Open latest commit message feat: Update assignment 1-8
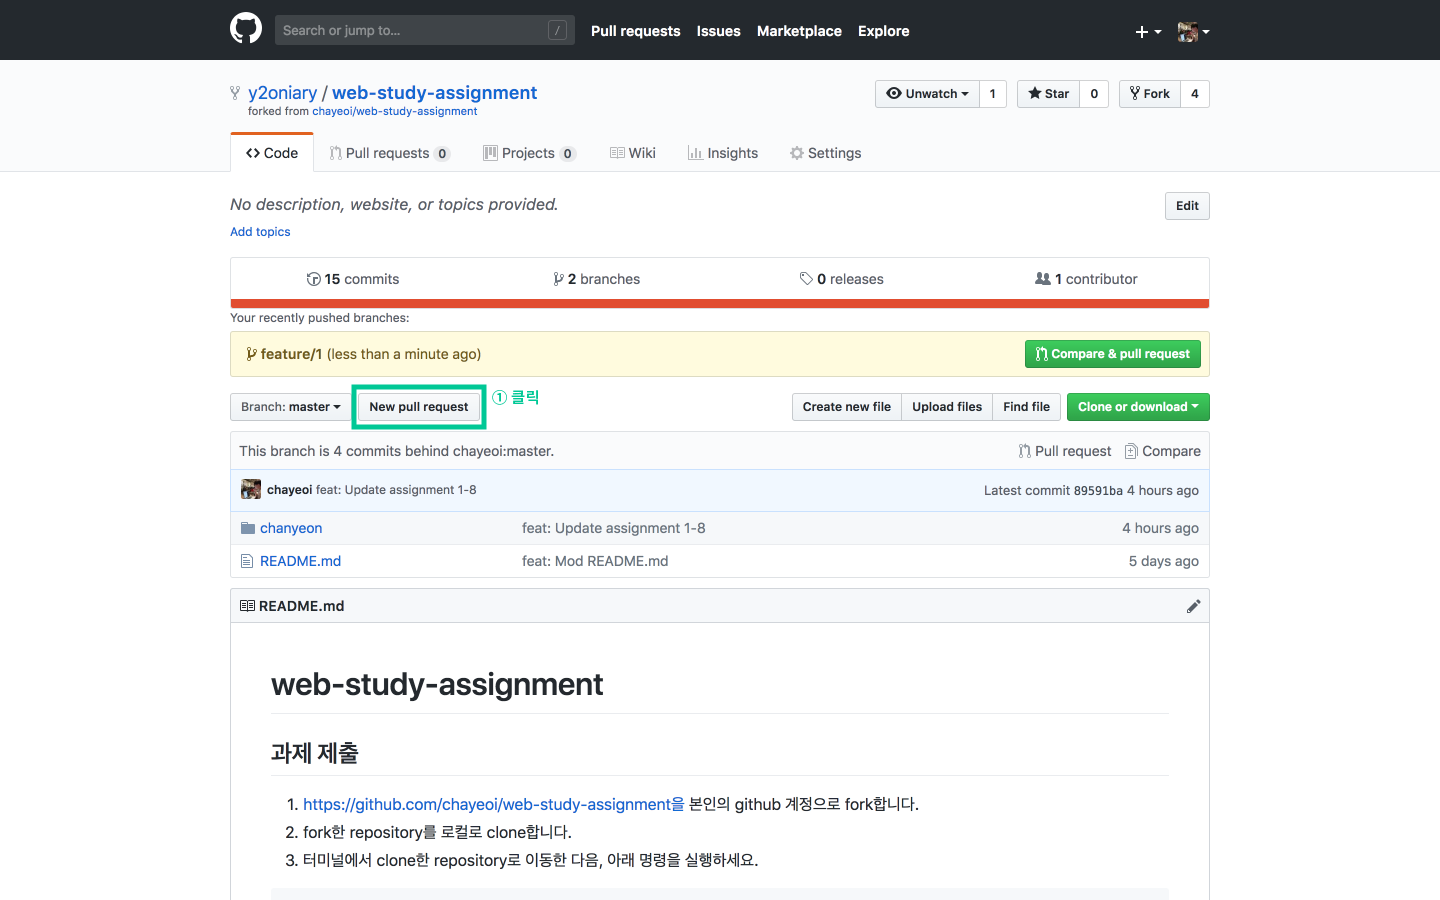The width and height of the screenshot is (1440, 900). pos(396,490)
